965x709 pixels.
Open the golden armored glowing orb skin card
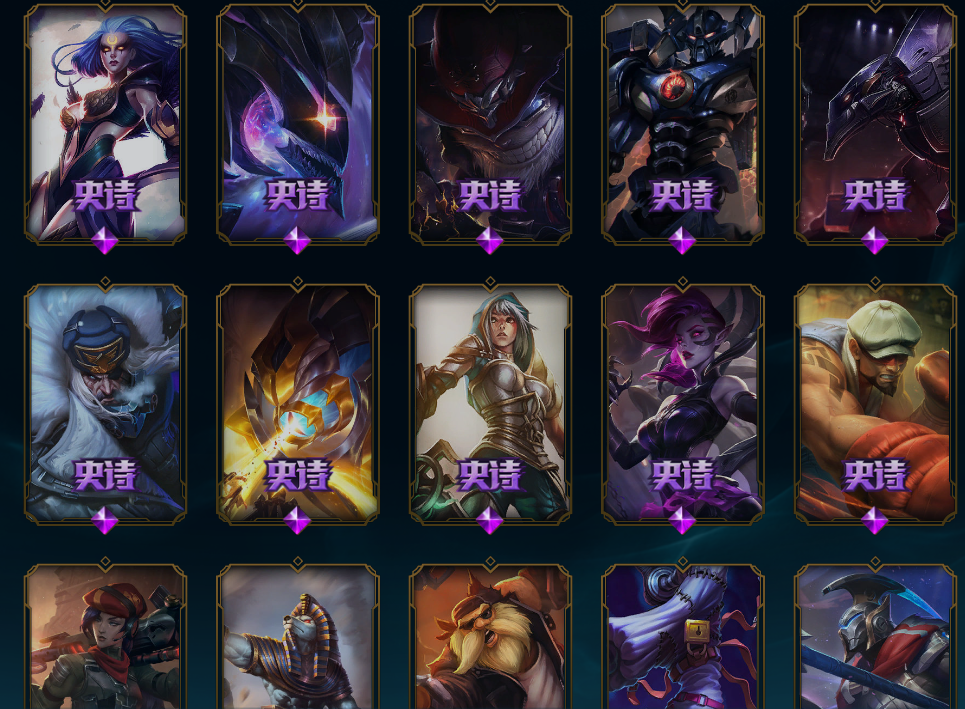pos(298,404)
